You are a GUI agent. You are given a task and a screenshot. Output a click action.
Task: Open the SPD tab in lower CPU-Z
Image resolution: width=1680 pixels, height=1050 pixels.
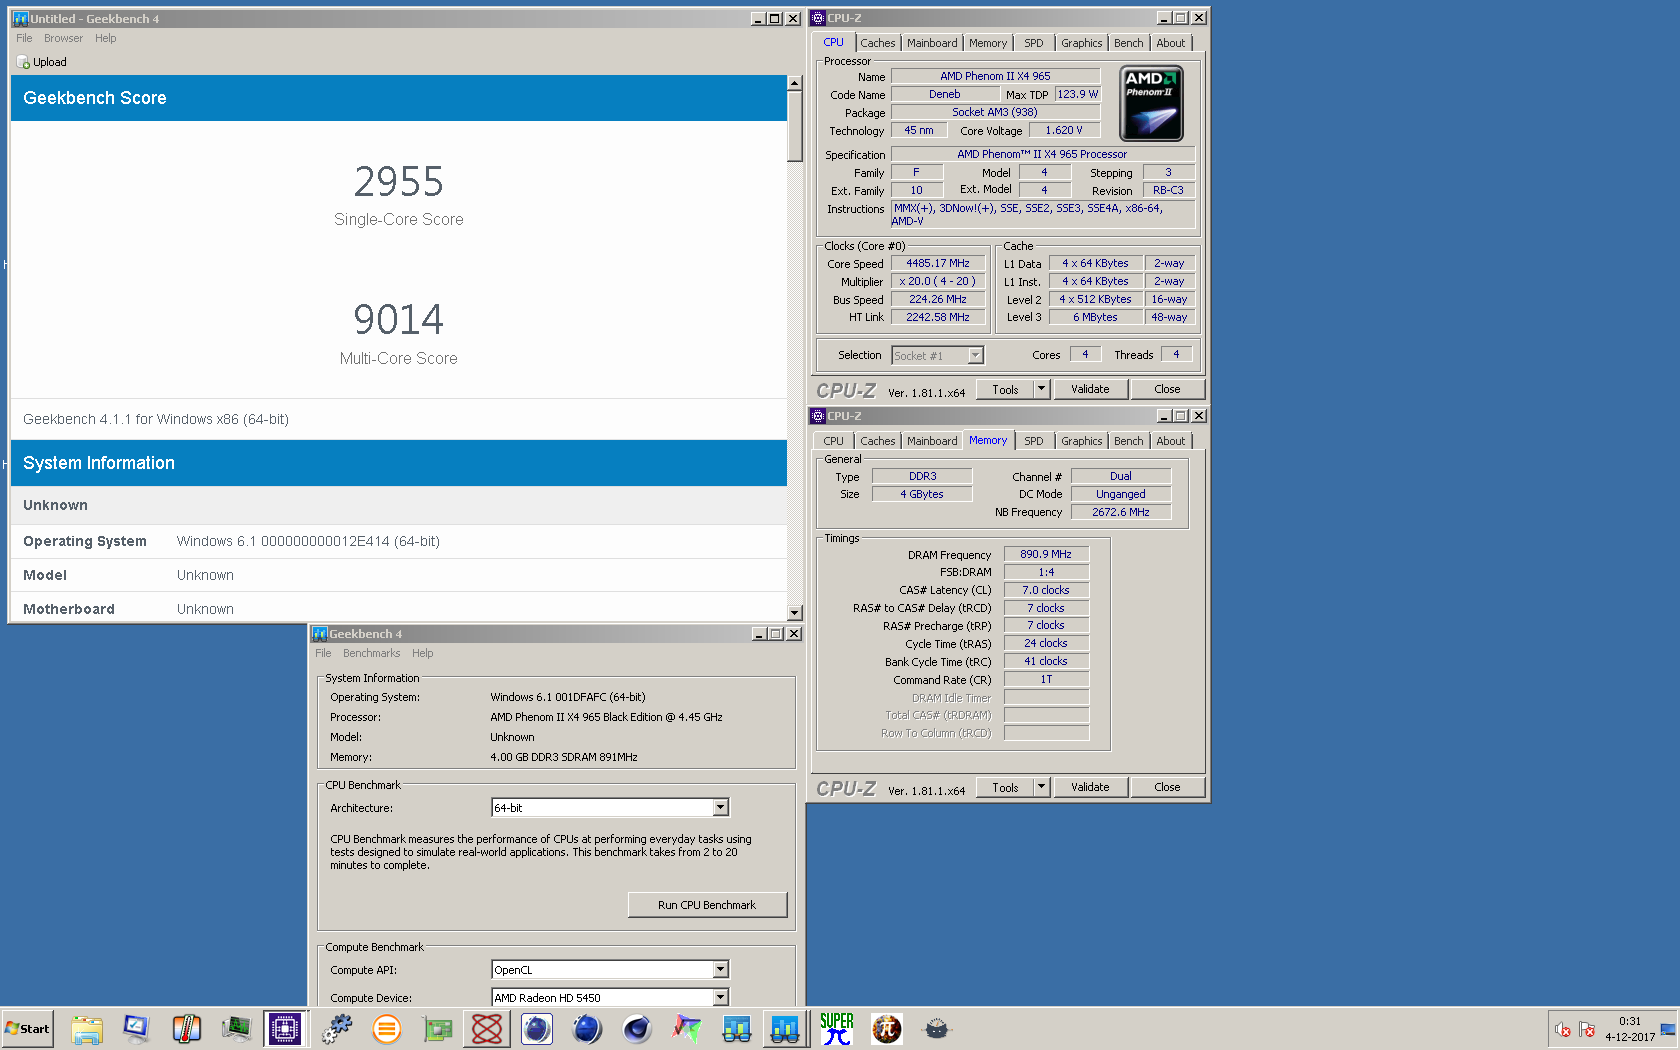1034,441
